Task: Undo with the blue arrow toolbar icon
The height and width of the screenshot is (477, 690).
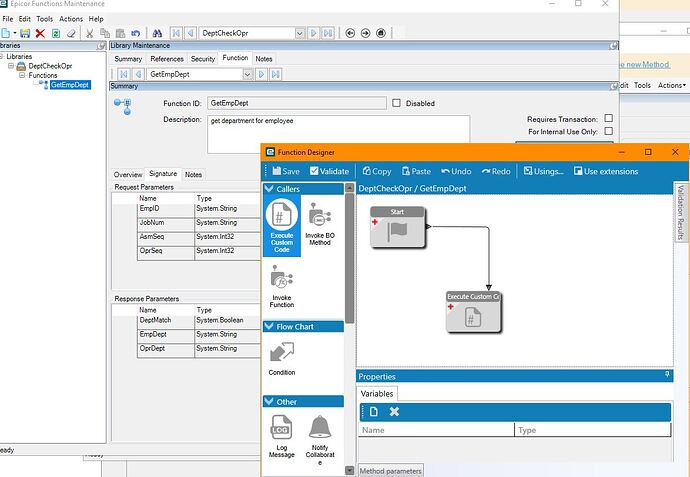Action: coord(136,33)
